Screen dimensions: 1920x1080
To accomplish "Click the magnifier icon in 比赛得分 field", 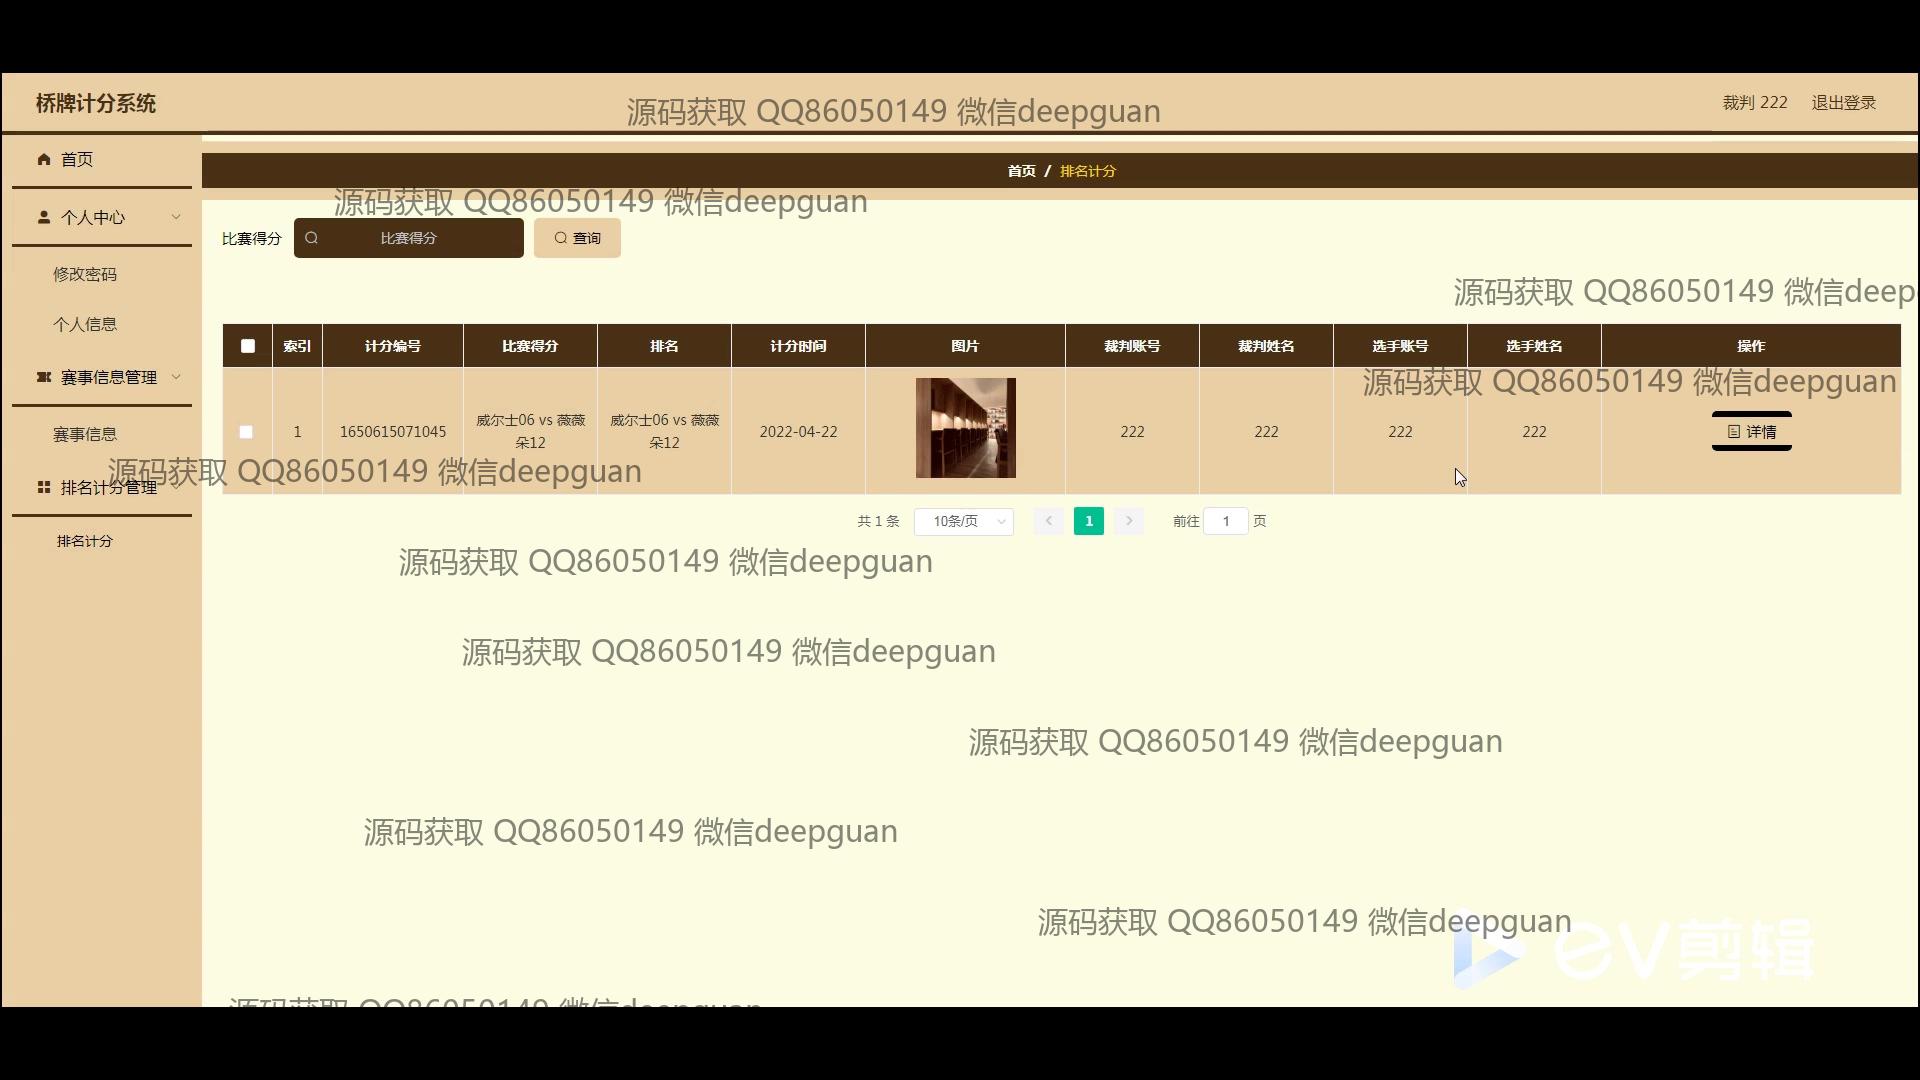I will pos(312,238).
